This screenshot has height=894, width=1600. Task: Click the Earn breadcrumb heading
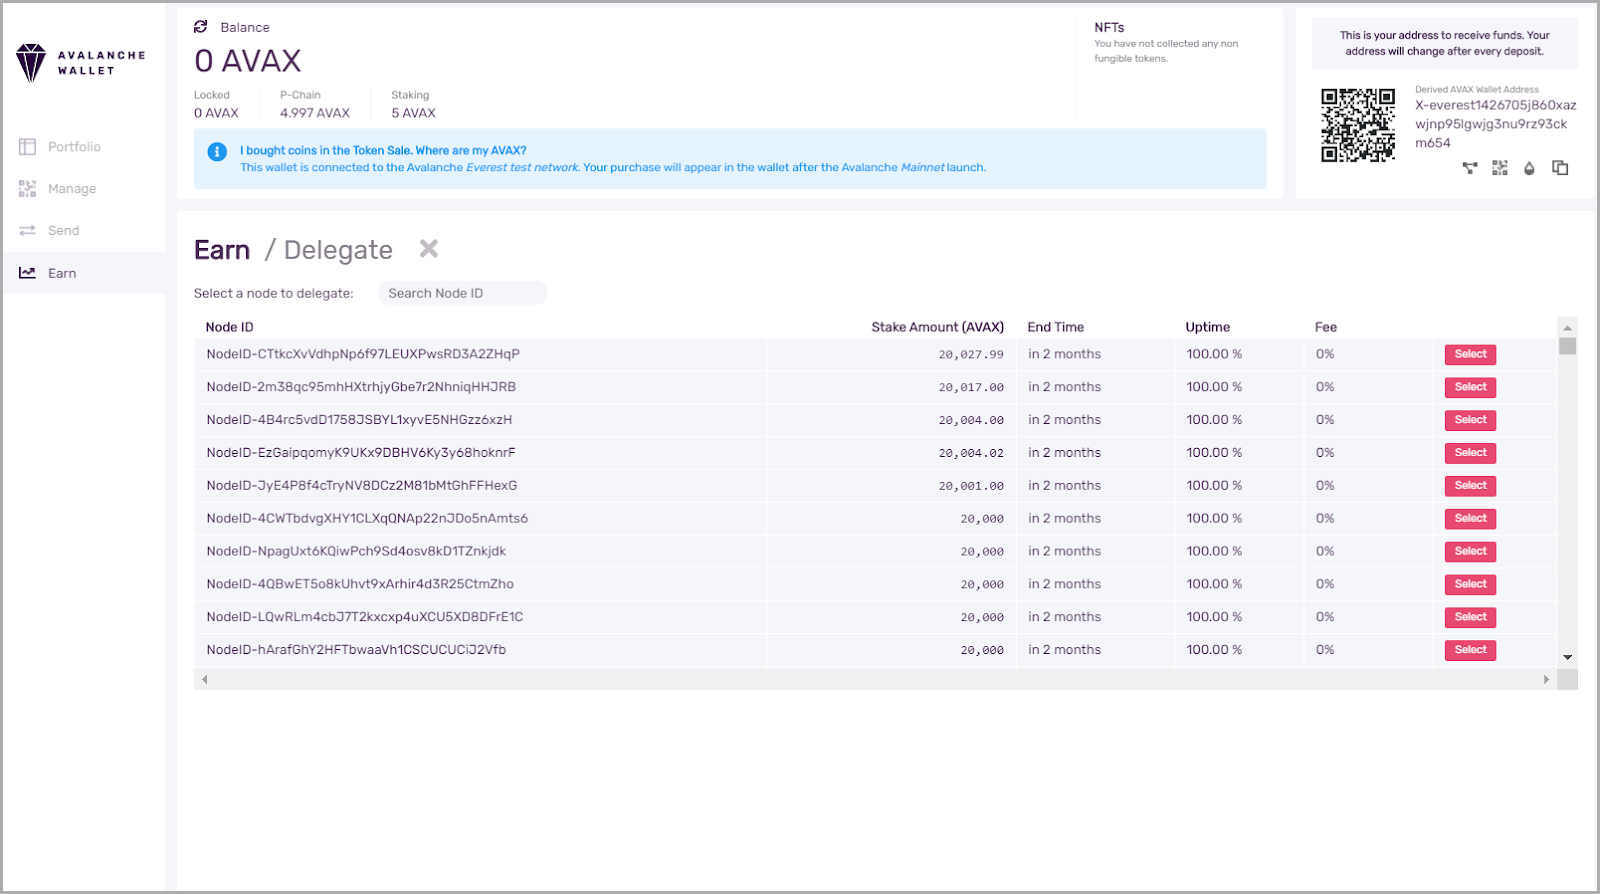222,250
